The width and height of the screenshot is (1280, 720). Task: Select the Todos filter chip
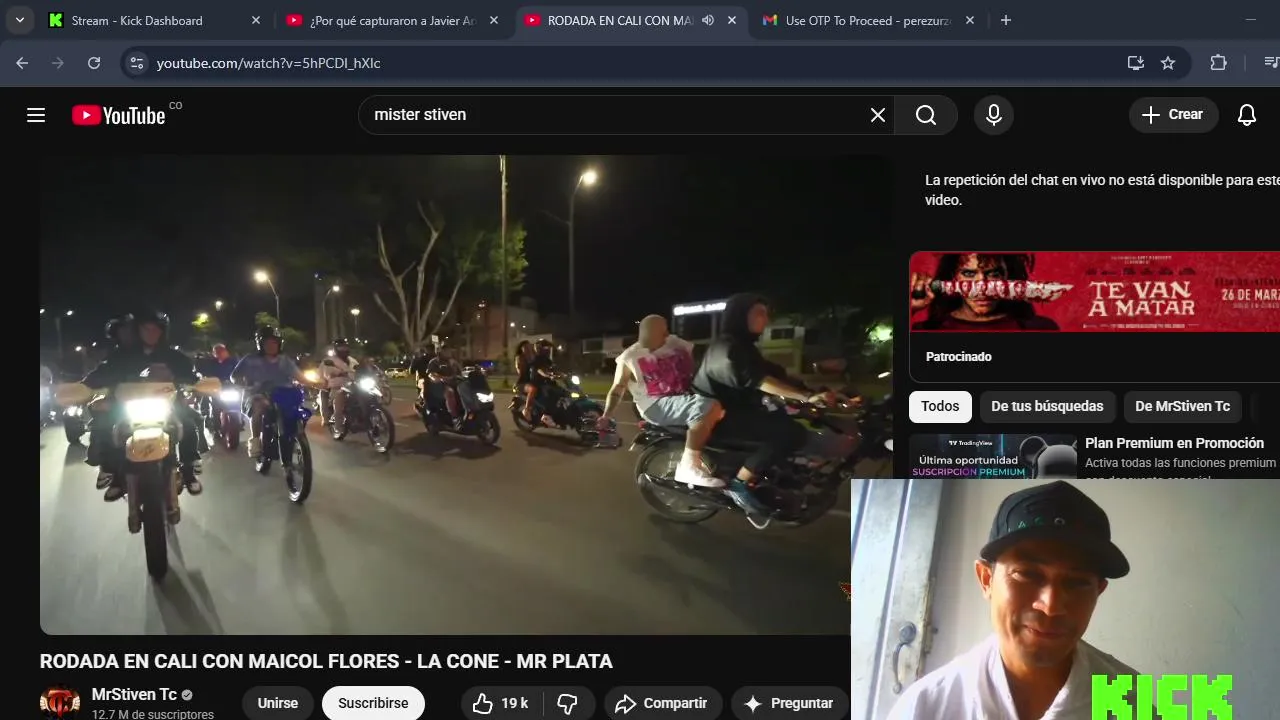940,406
